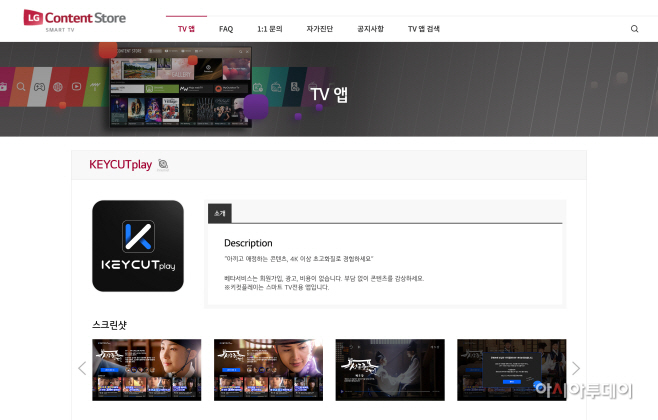Viewport: 658px width, 420px height.
Task: Open the 자가진단 menu
Action: pyautogui.click(x=319, y=29)
